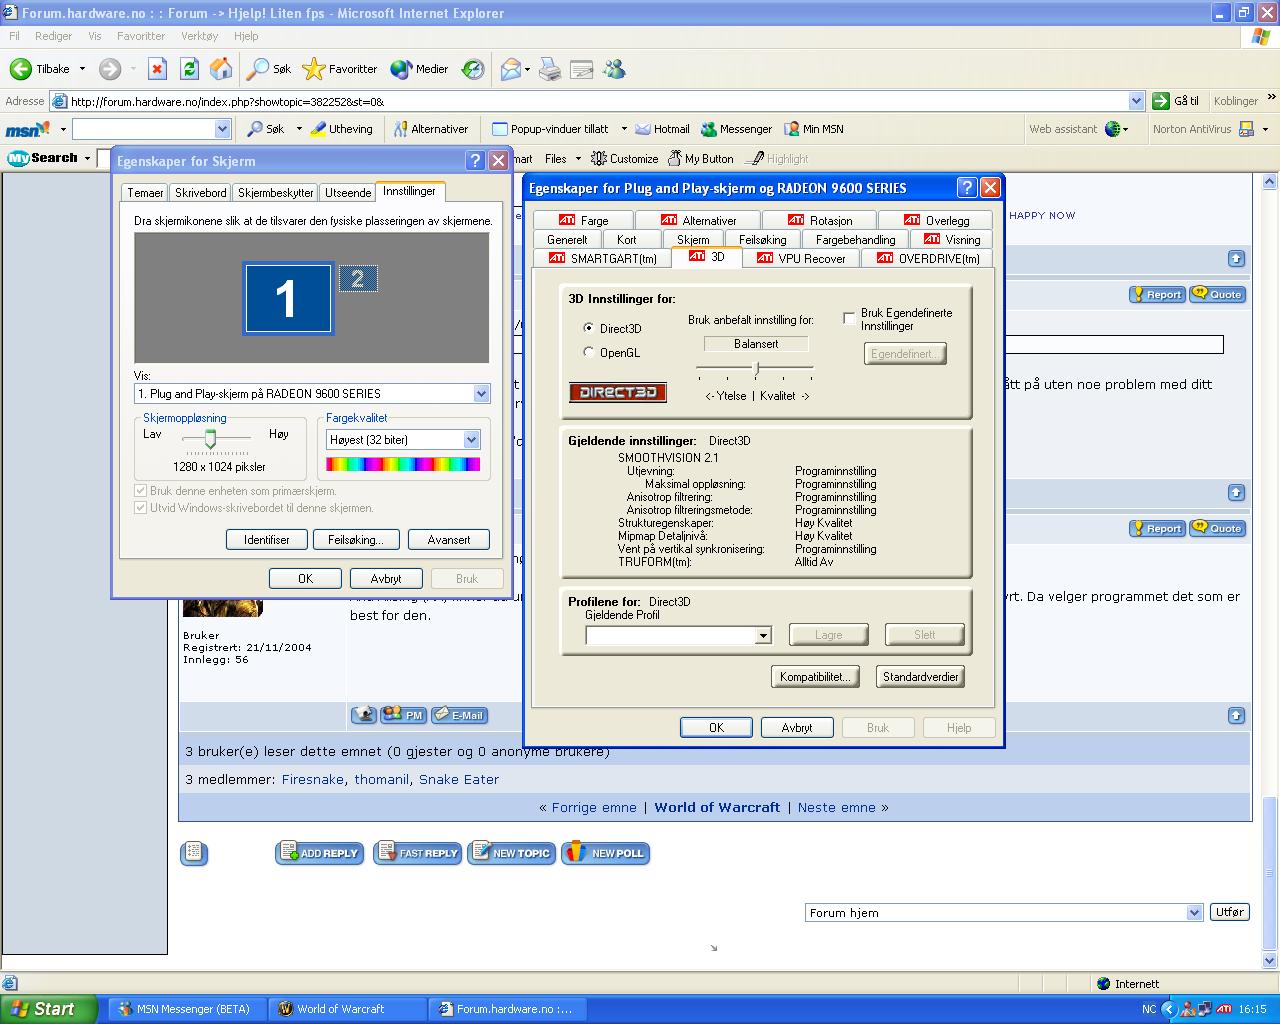
Task: Click the Firesnake member link
Action: [313, 779]
